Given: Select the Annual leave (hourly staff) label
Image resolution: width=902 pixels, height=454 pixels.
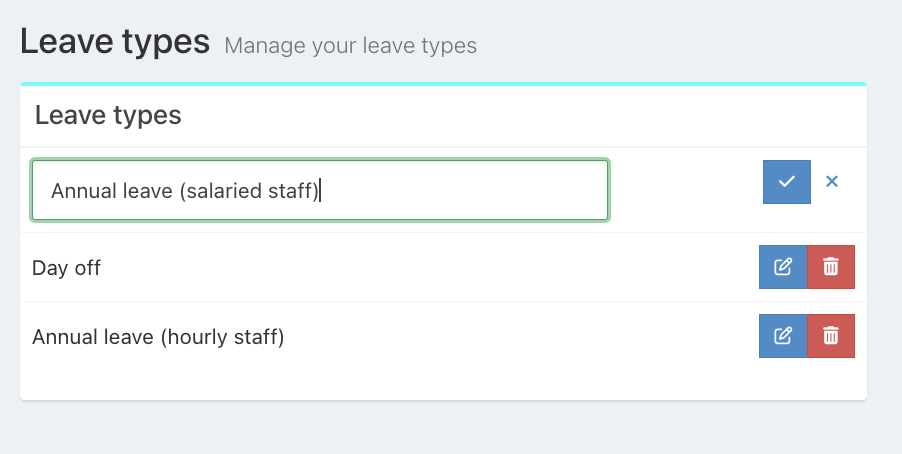Looking at the screenshot, I should coord(158,338).
